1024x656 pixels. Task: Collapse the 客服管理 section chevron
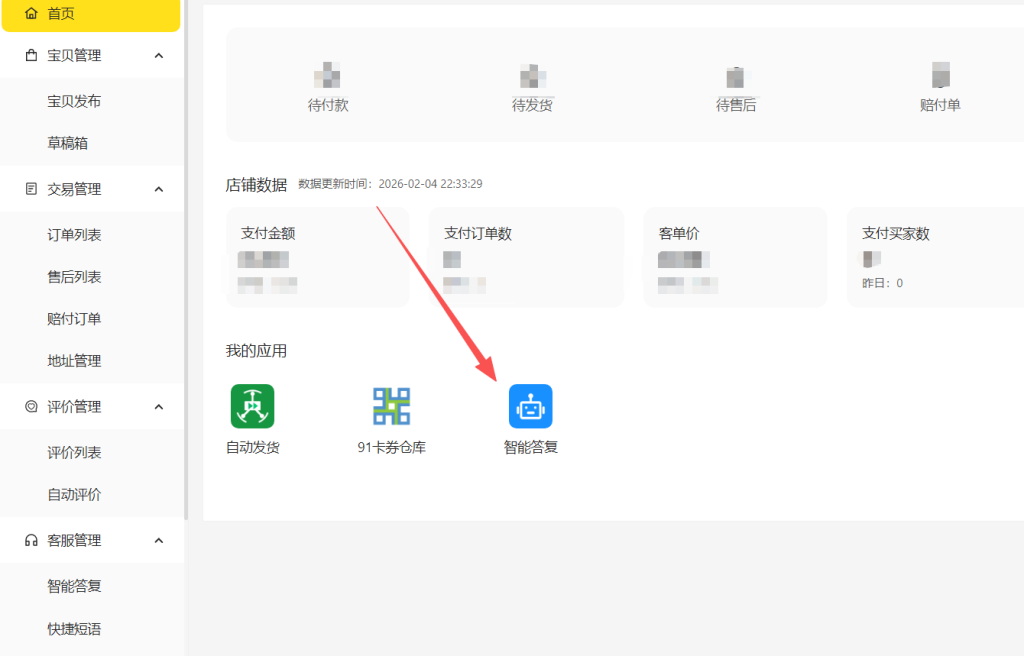[x=159, y=541]
